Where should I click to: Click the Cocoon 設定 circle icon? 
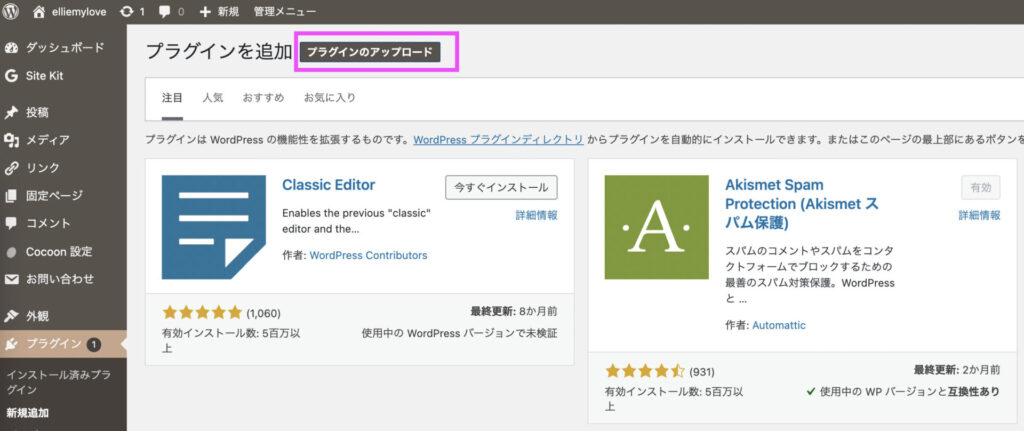pyautogui.click(x=11, y=252)
